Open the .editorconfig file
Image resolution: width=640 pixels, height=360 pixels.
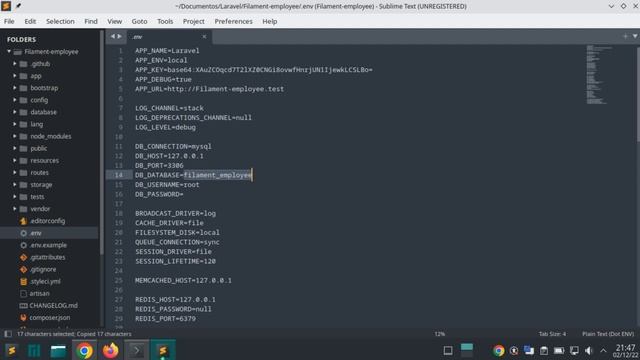tap(47, 221)
